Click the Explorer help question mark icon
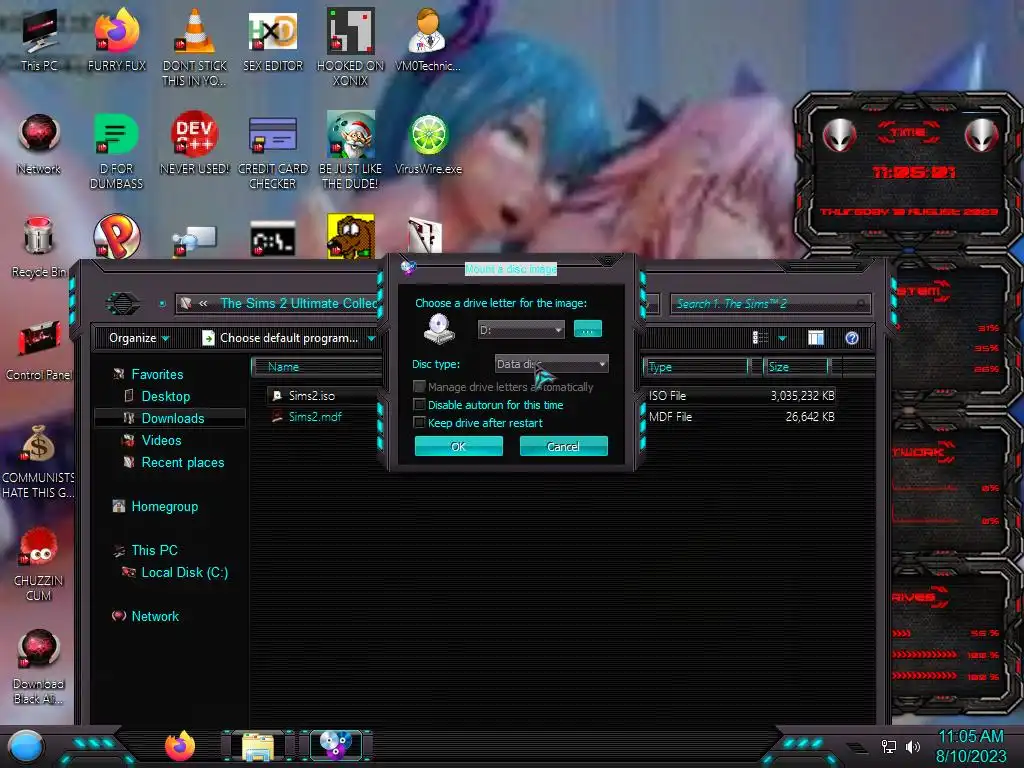This screenshot has width=1024, height=768. coord(852,338)
